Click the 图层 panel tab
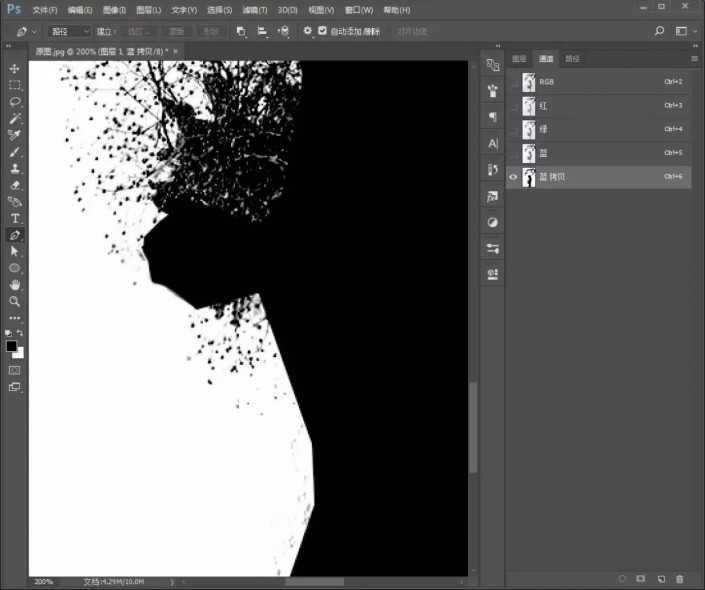This screenshot has height=590, width=705. (x=520, y=59)
